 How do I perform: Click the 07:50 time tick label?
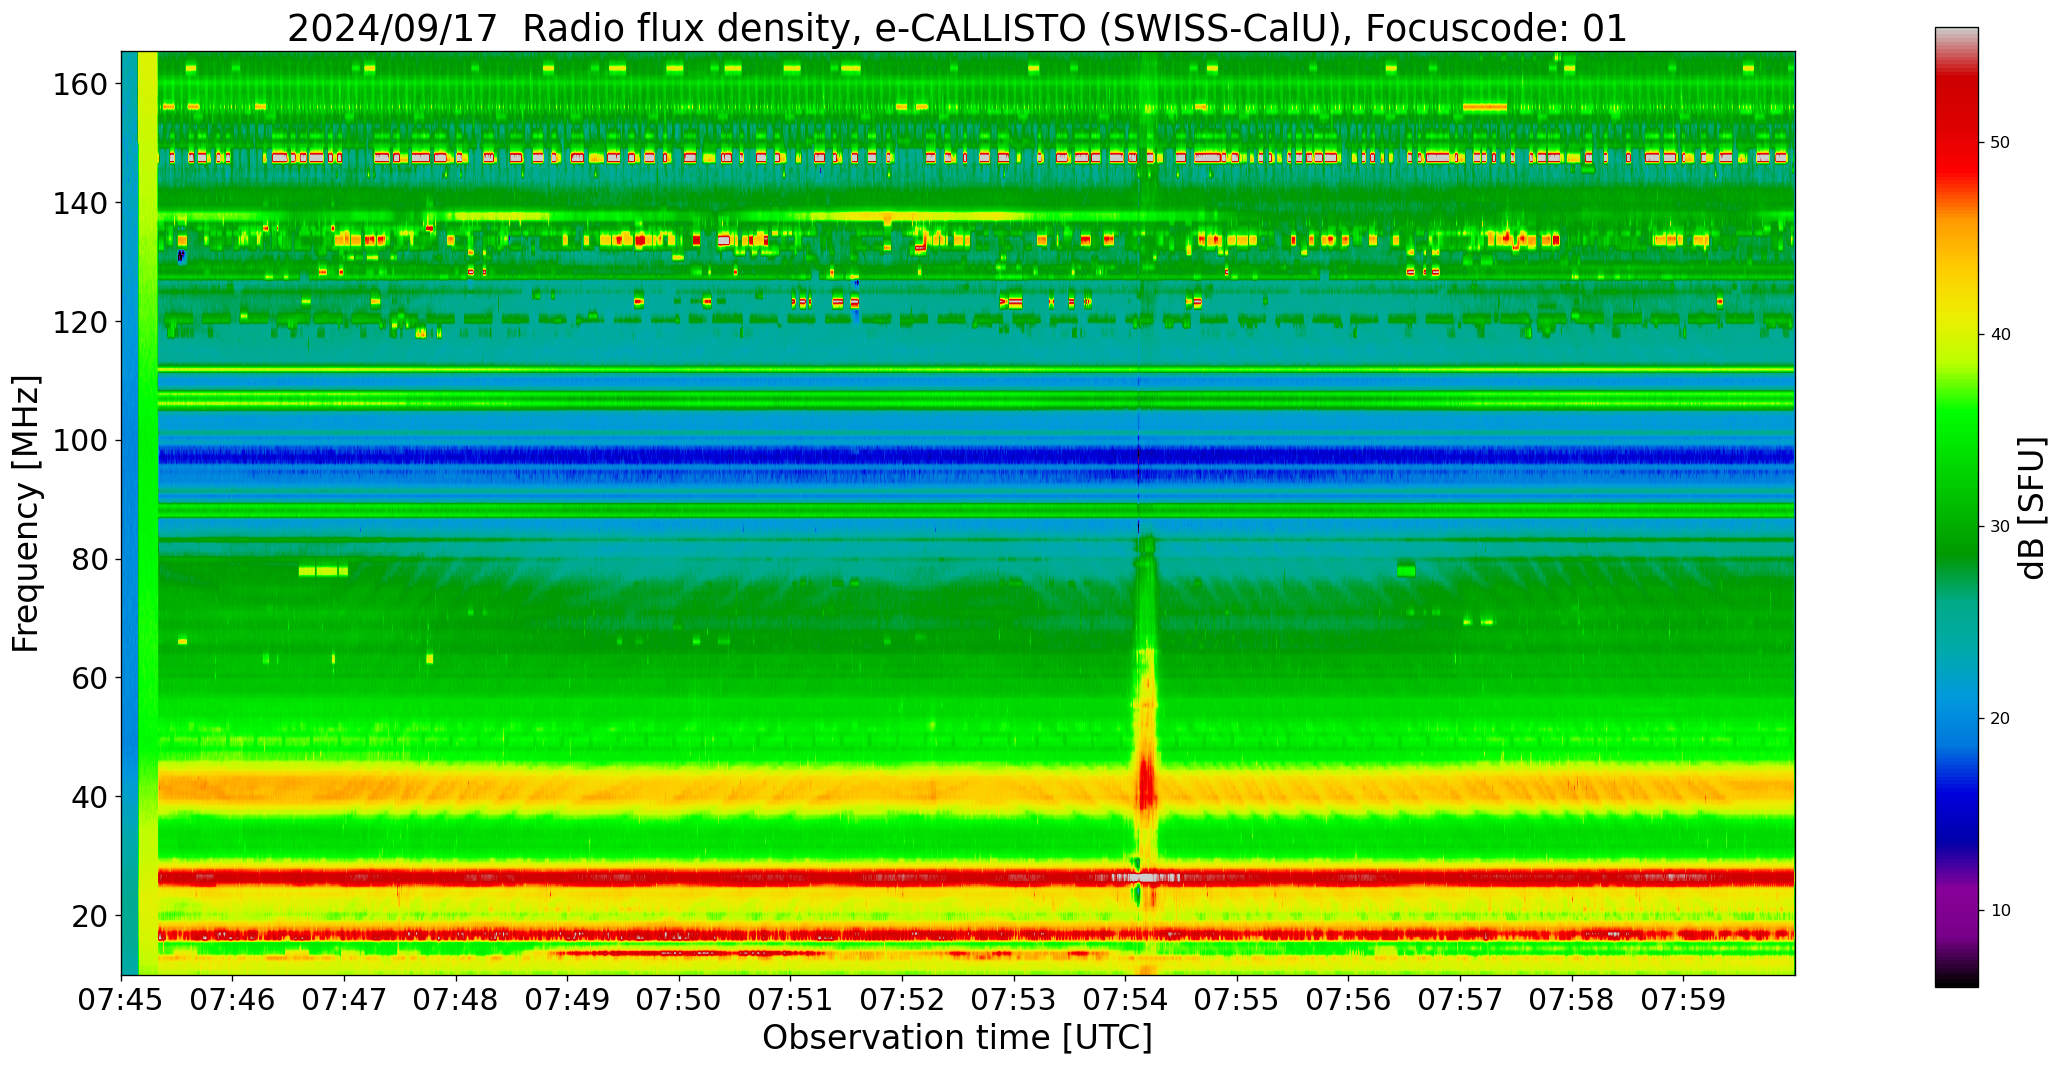tap(680, 1000)
